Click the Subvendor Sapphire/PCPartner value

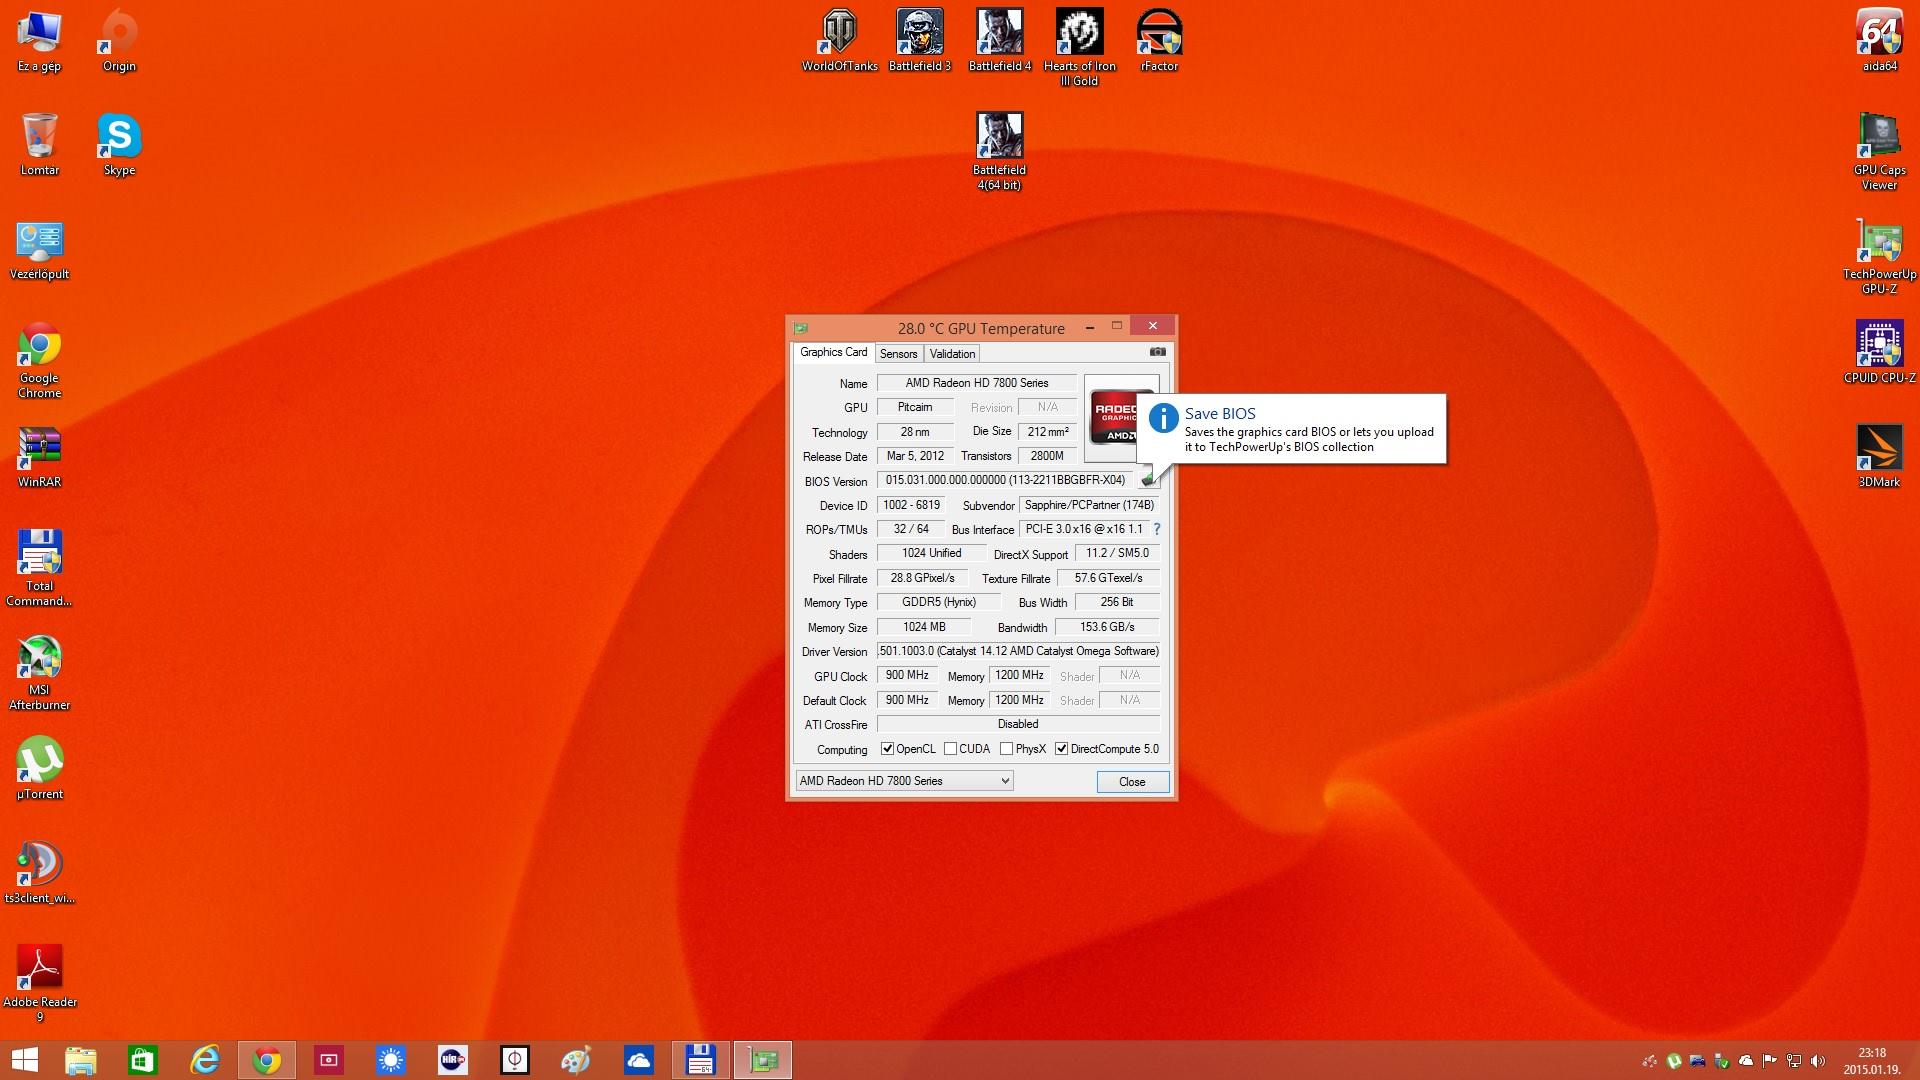(1089, 505)
